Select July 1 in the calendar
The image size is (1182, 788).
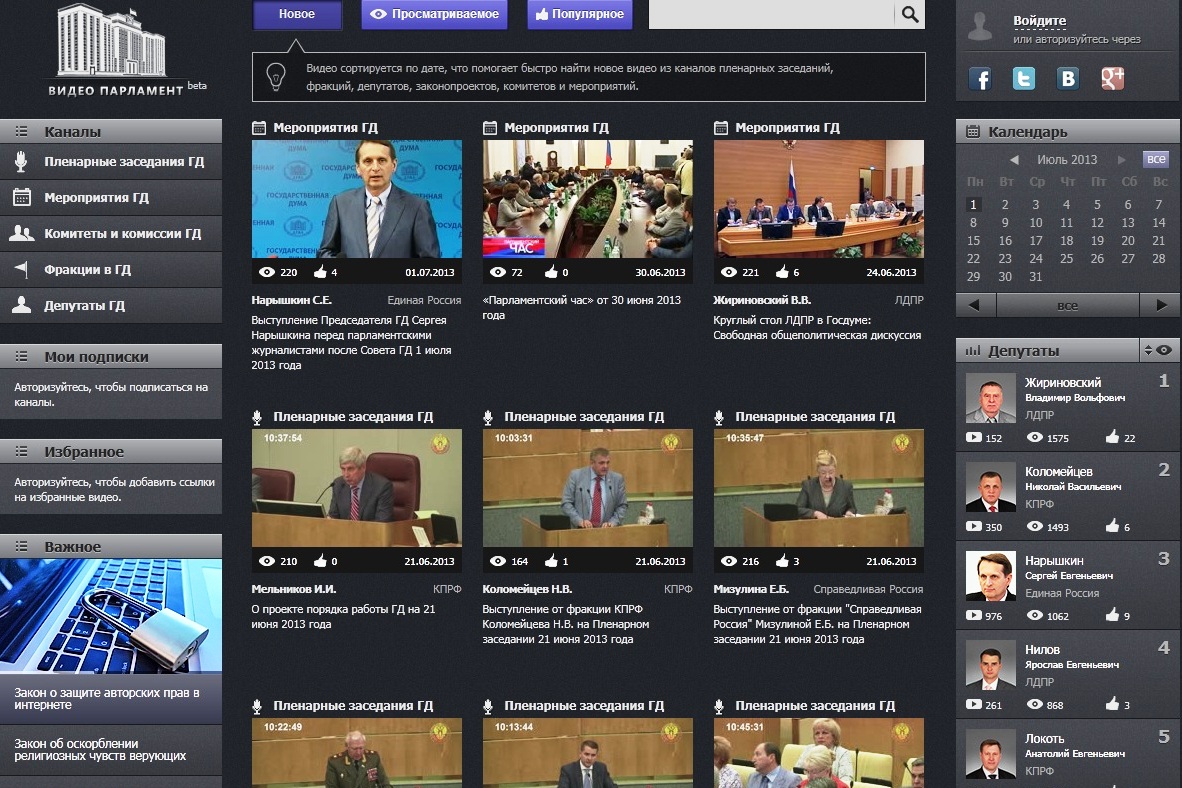pyautogui.click(x=973, y=204)
